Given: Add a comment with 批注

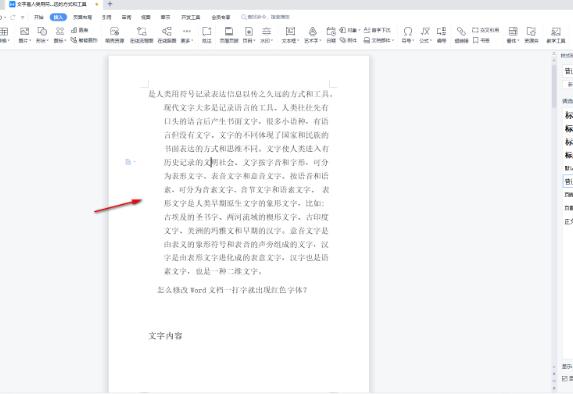Looking at the screenshot, I should coord(206,34).
